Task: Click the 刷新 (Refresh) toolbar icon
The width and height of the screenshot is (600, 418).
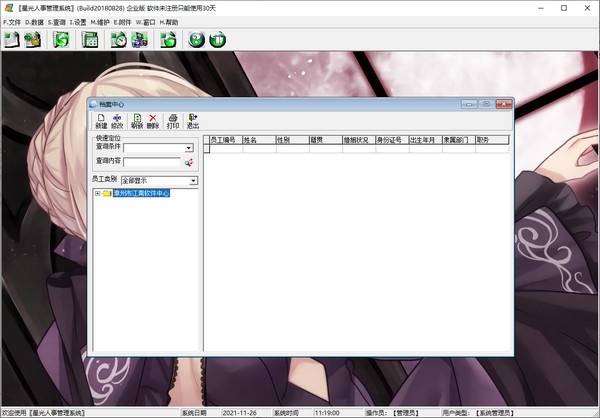Action: (136, 121)
